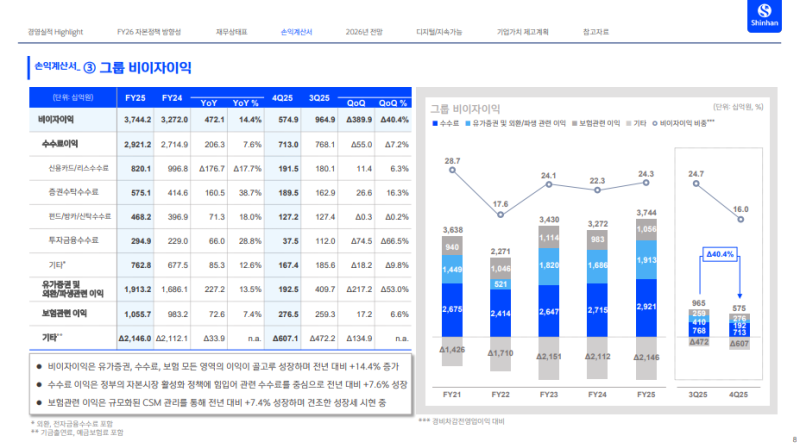Select the 손익계산서 tab
800x448 pixels.
coord(297,32)
